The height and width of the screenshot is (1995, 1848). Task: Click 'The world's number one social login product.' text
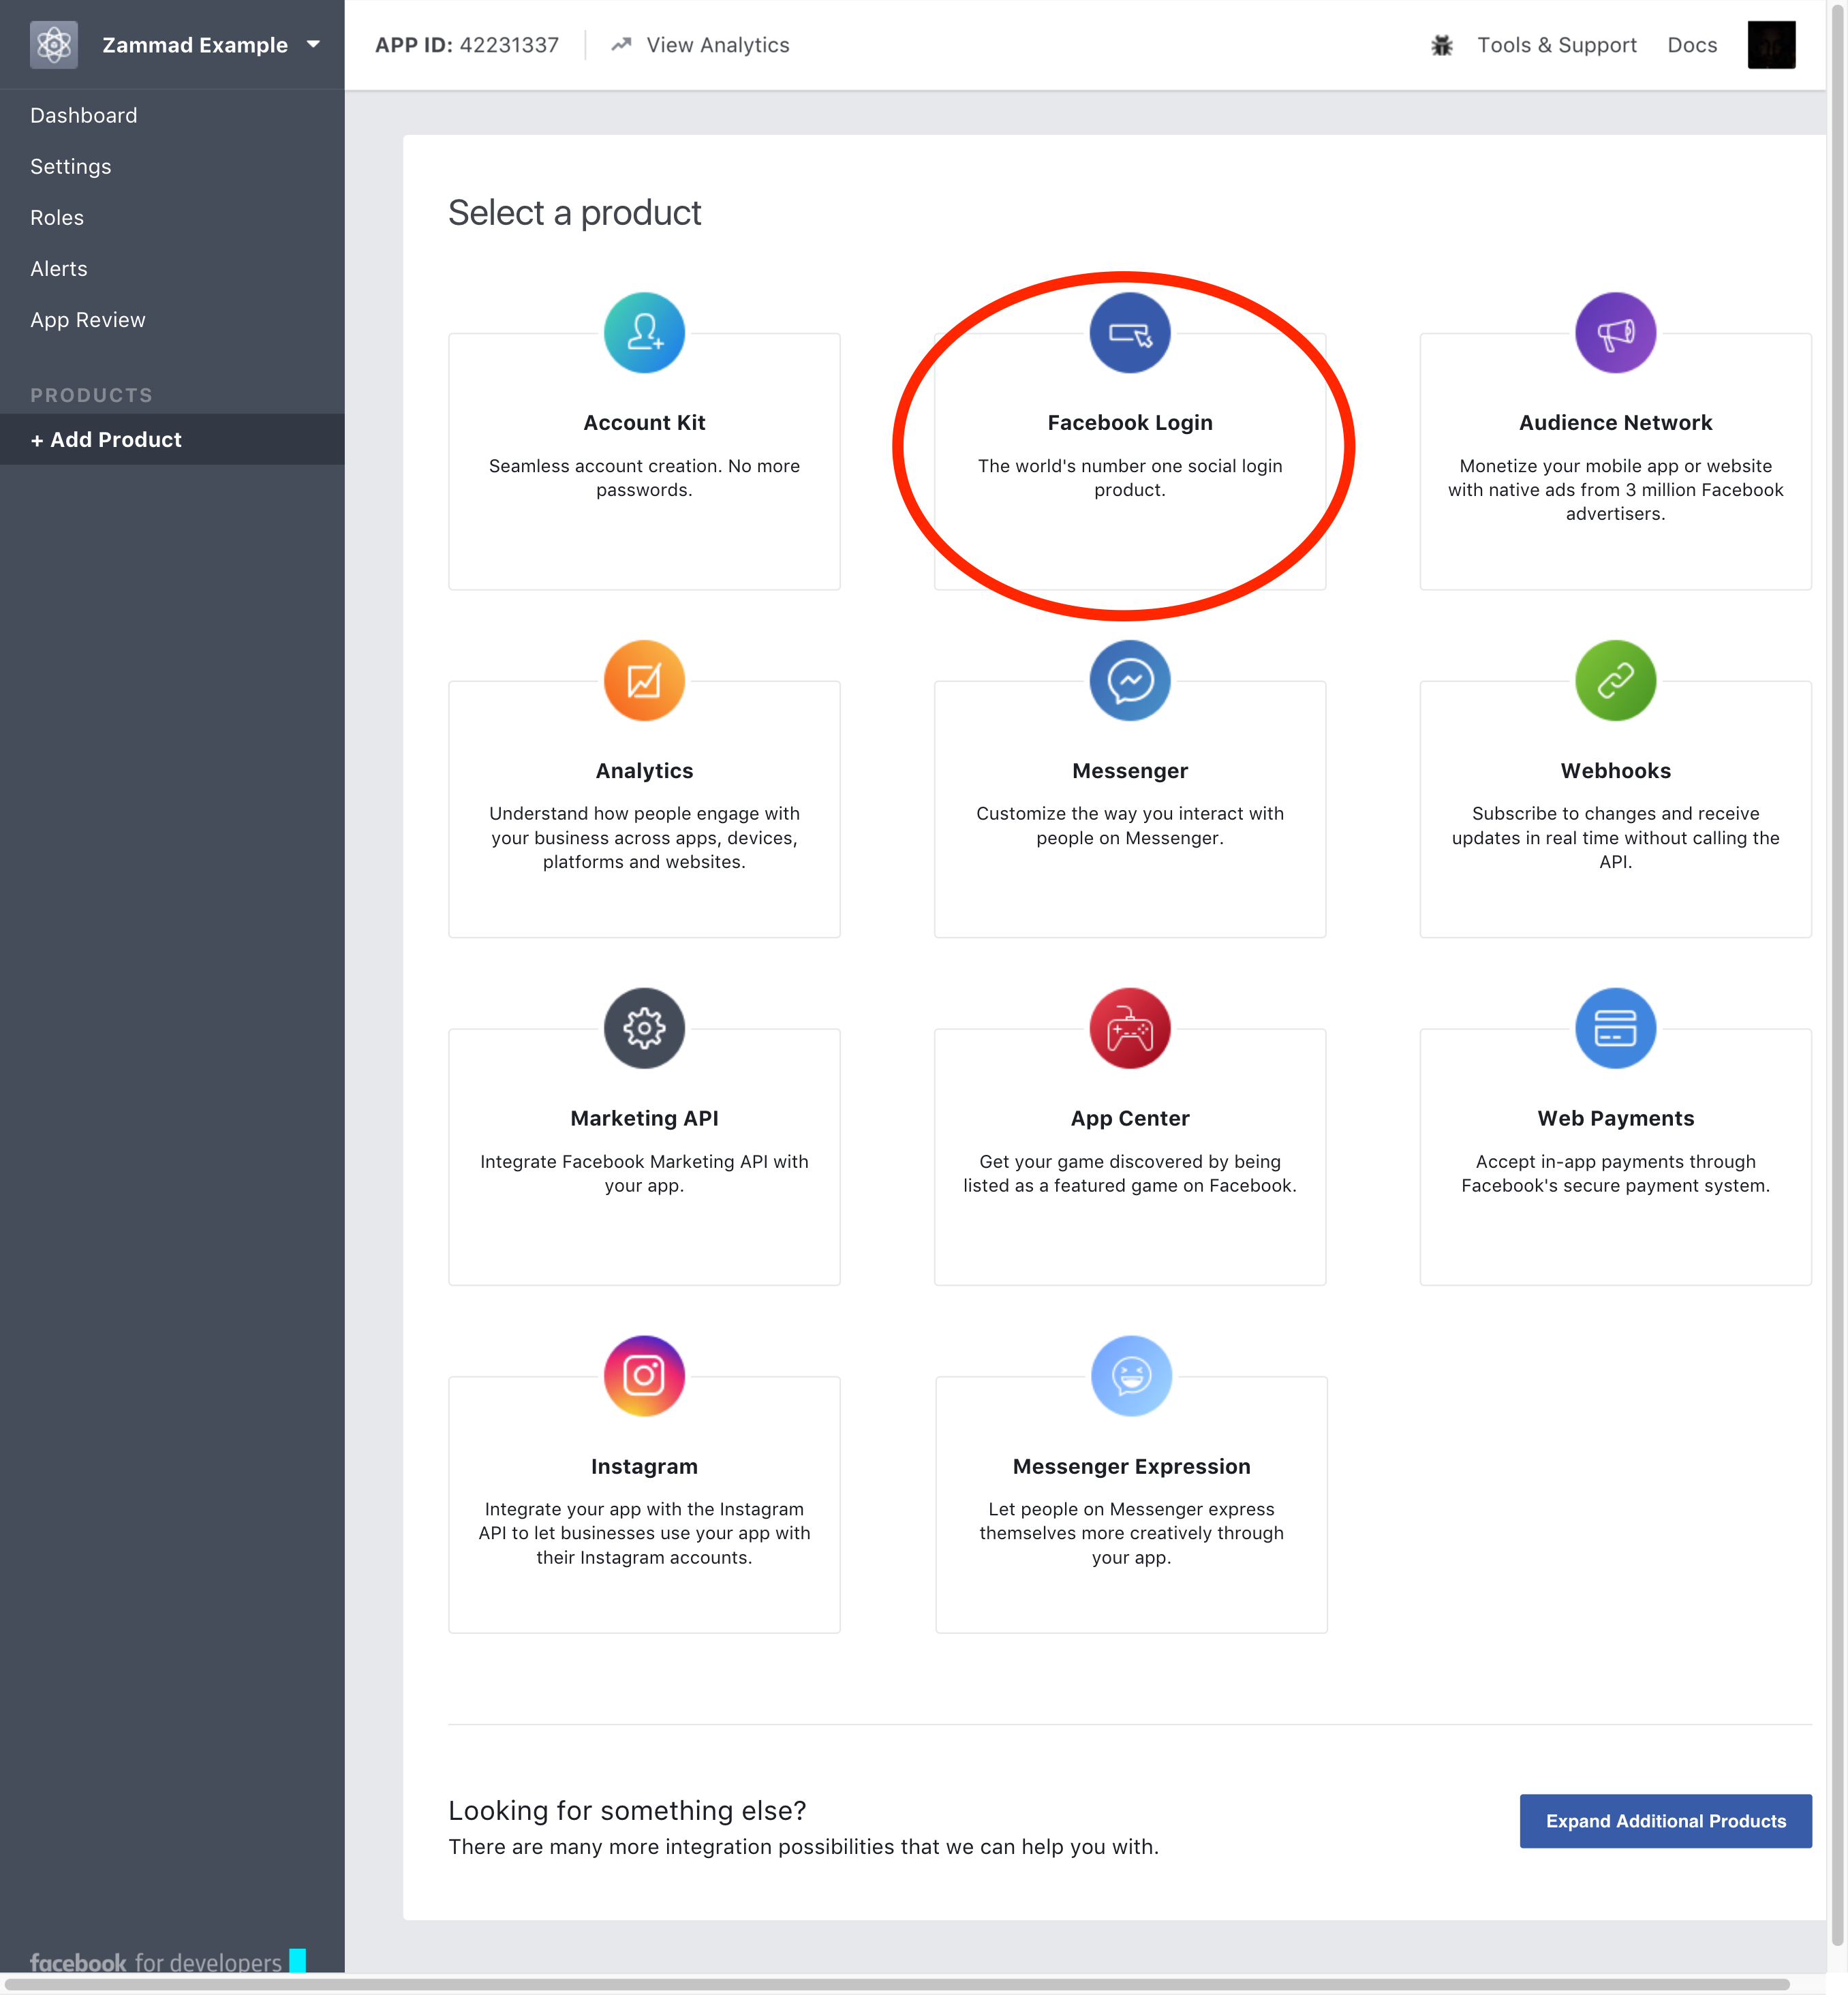coord(1130,478)
